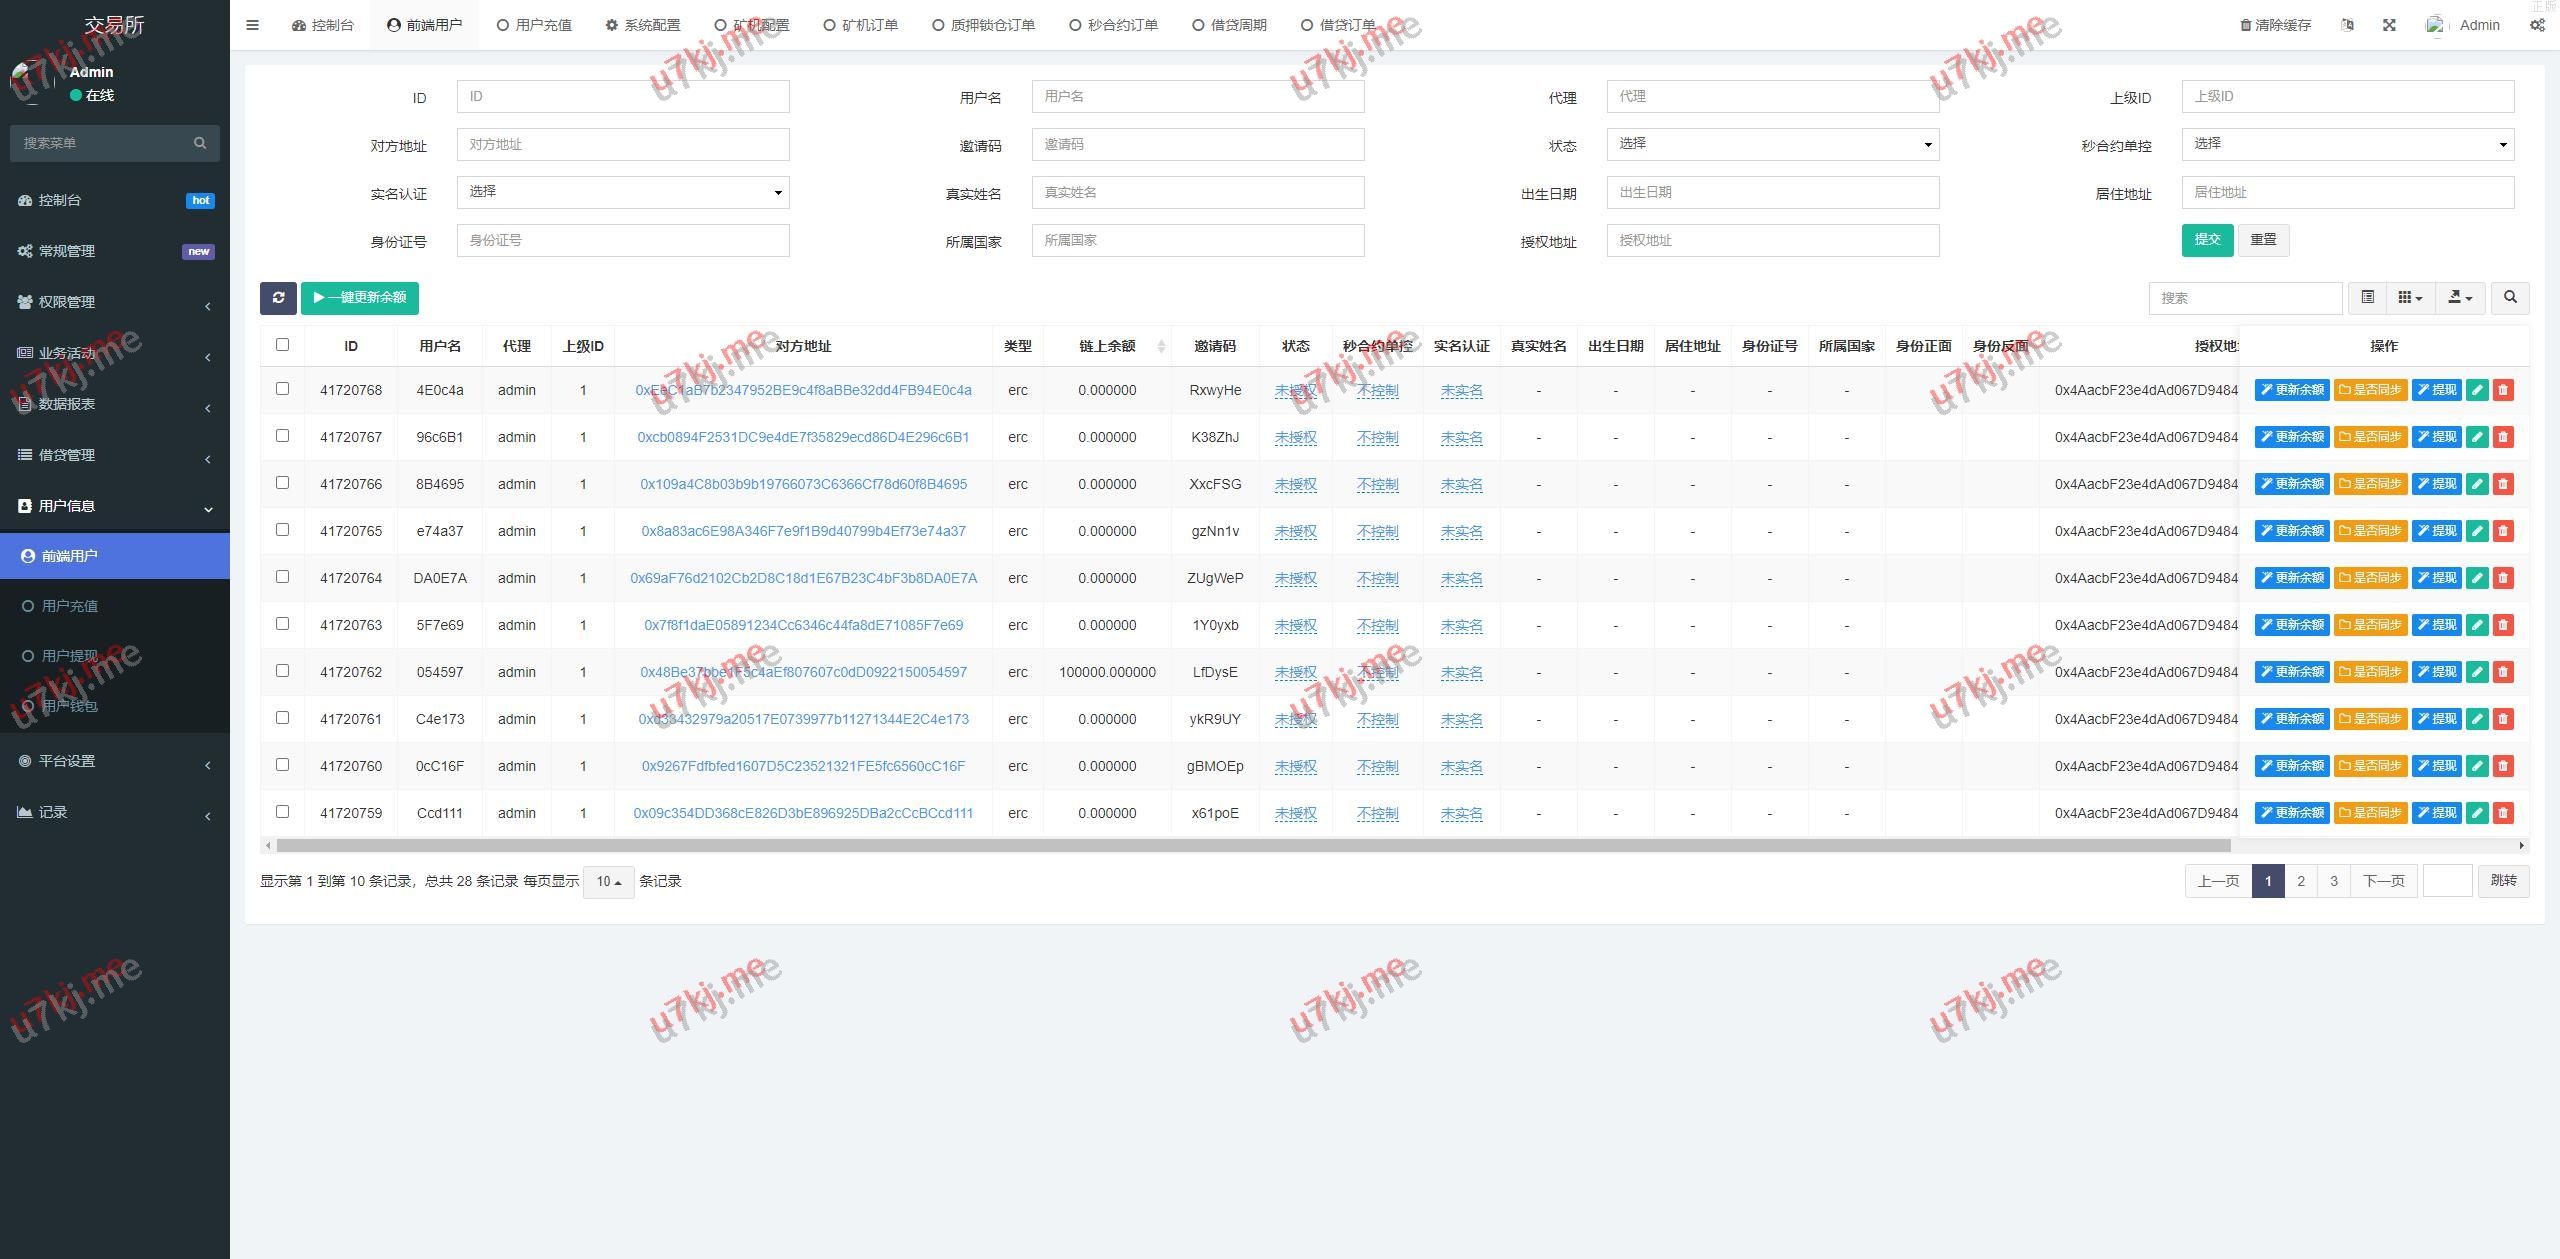
Task: Click the export data icon dropdown
Action: coord(2459,298)
